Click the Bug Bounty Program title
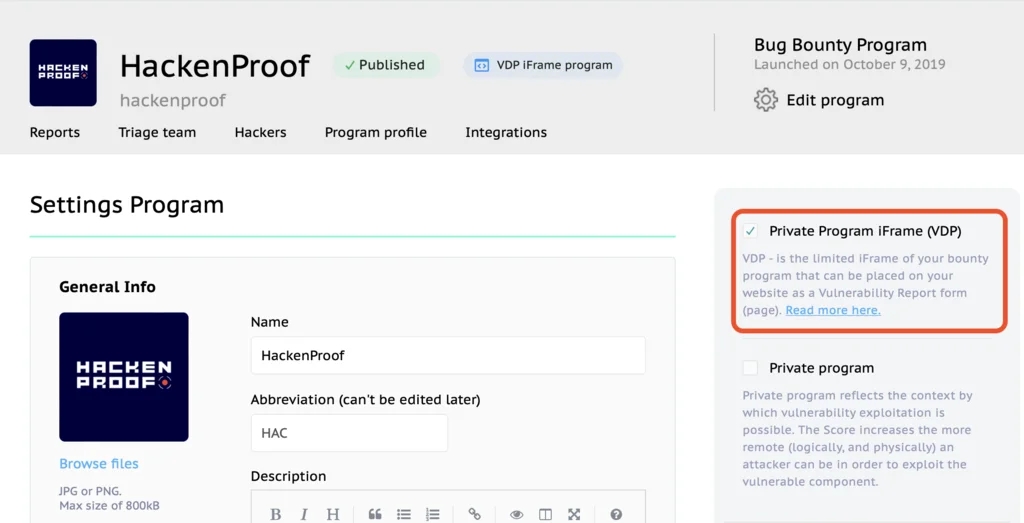Image resolution: width=1024 pixels, height=523 pixels. 840,45
